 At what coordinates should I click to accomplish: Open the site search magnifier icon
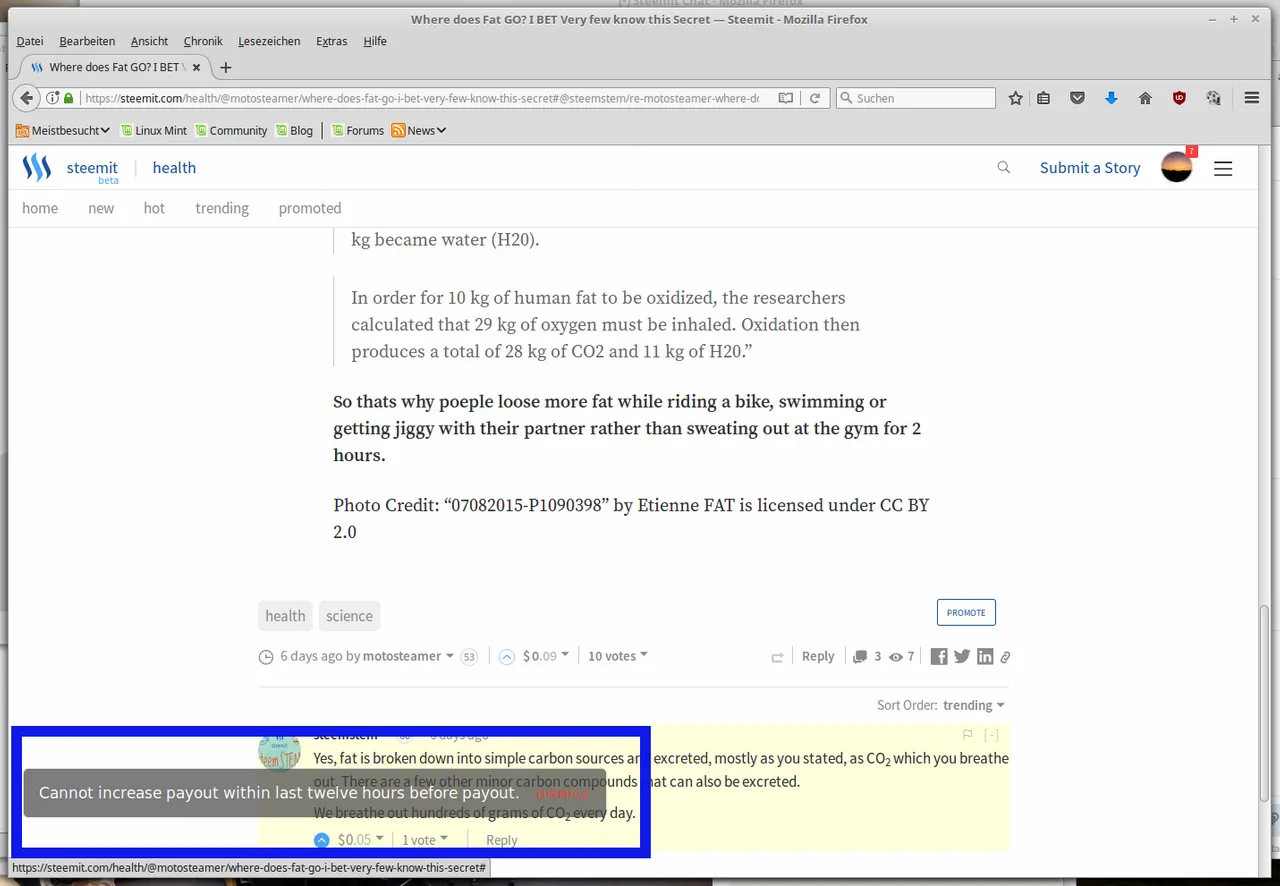(1004, 167)
